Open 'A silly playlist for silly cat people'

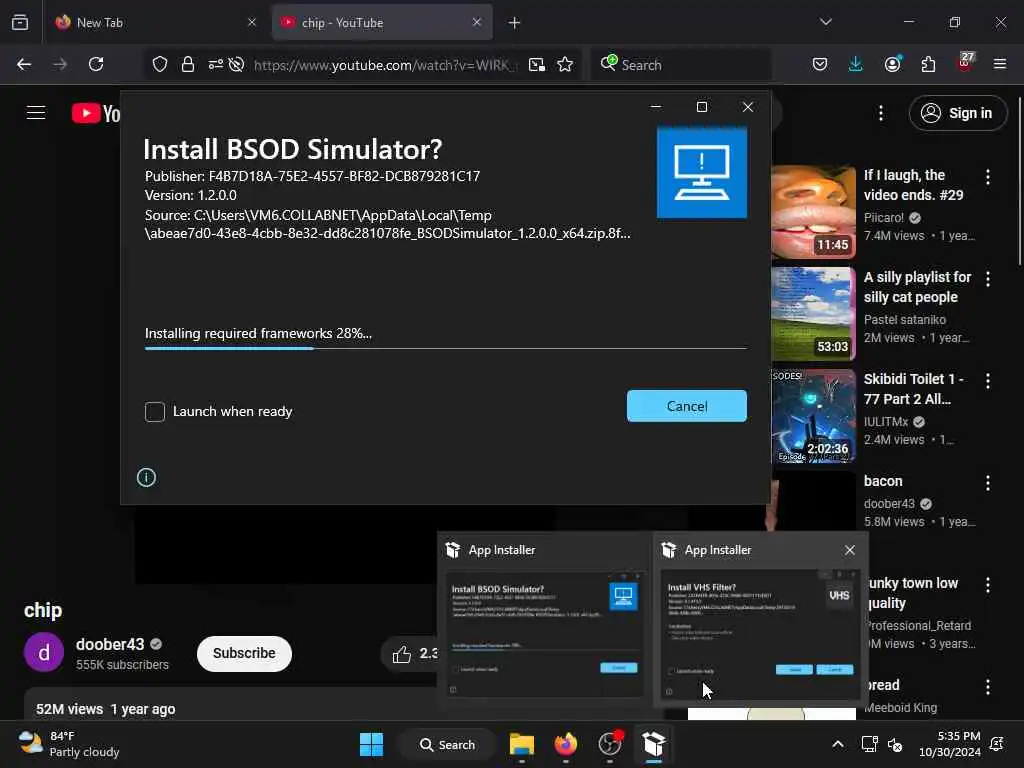point(918,287)
